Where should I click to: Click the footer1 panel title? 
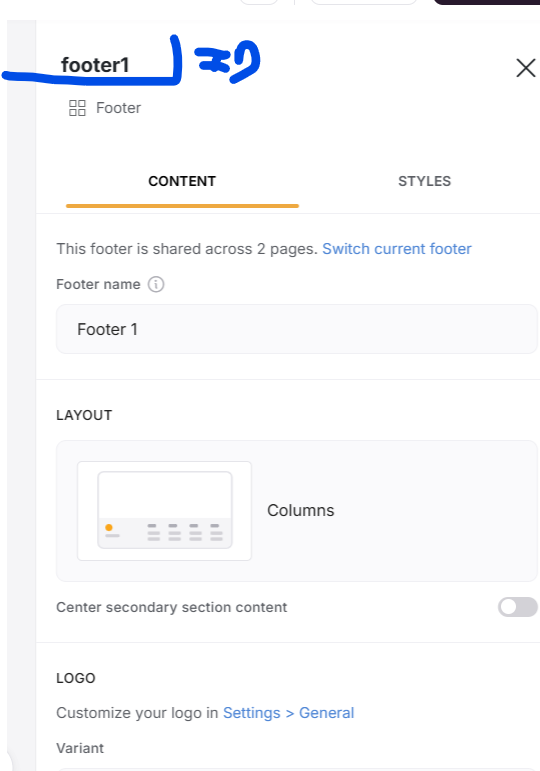point(95,65)
